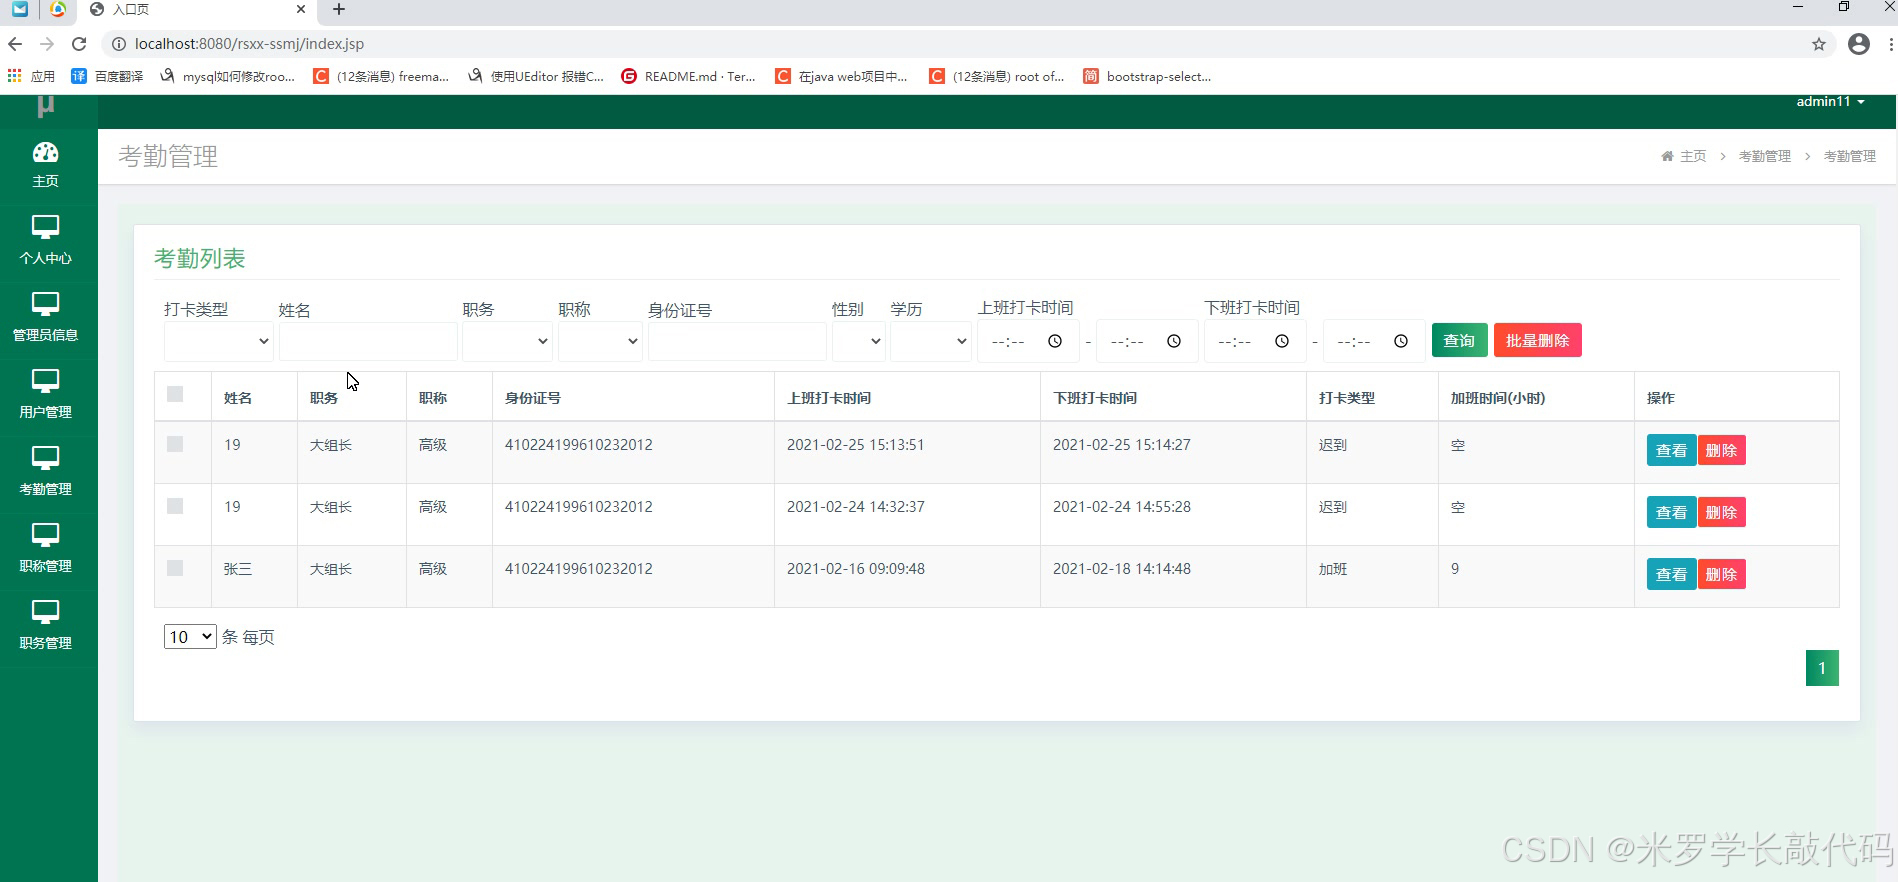Reload the page with refresh icon
The image size is (1898, 882).
pos(79,44)
